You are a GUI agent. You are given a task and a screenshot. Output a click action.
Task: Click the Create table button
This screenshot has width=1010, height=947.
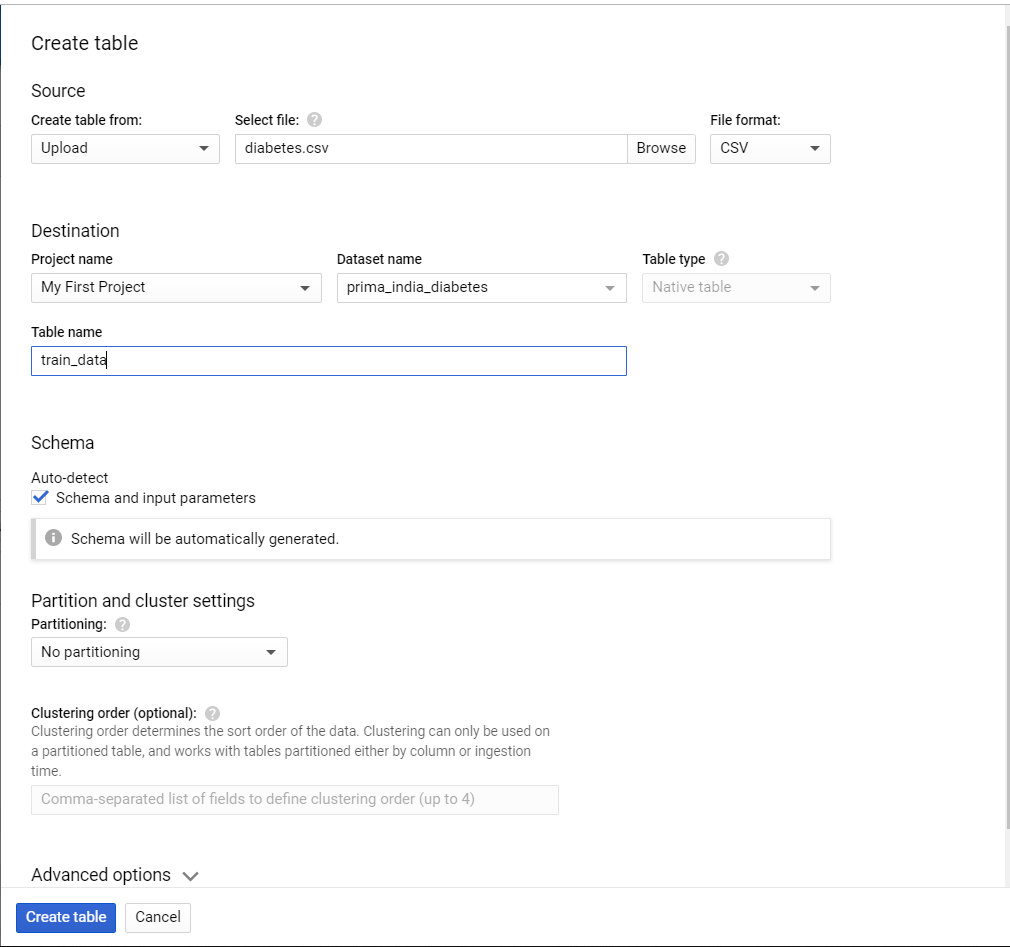(x=66, y=917)
